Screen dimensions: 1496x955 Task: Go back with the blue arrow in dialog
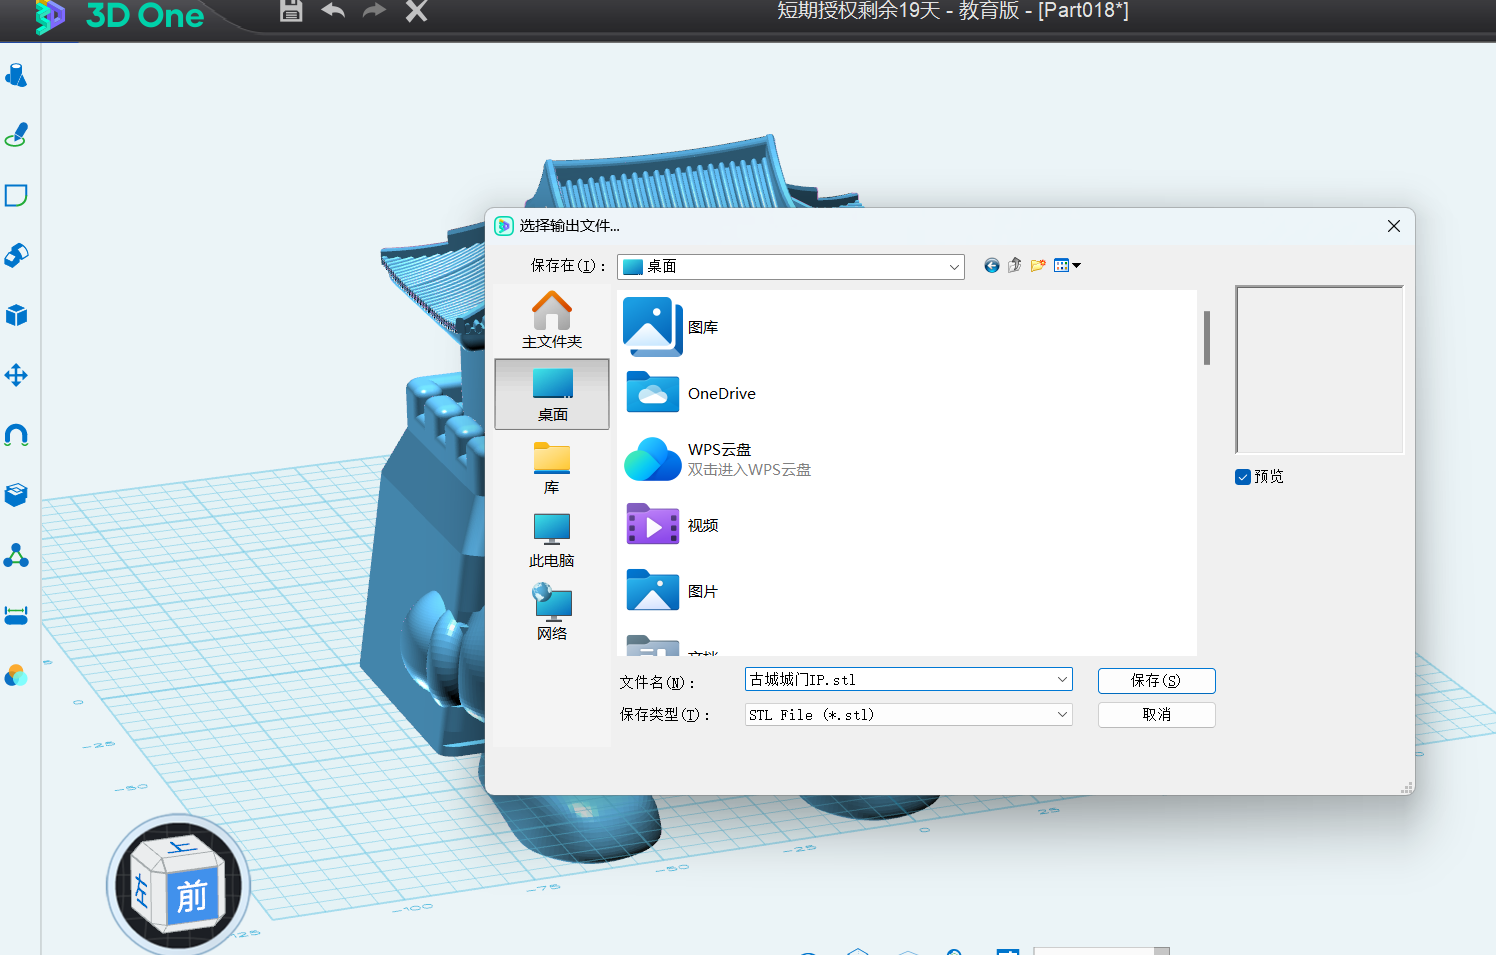[x=991, y=265]
